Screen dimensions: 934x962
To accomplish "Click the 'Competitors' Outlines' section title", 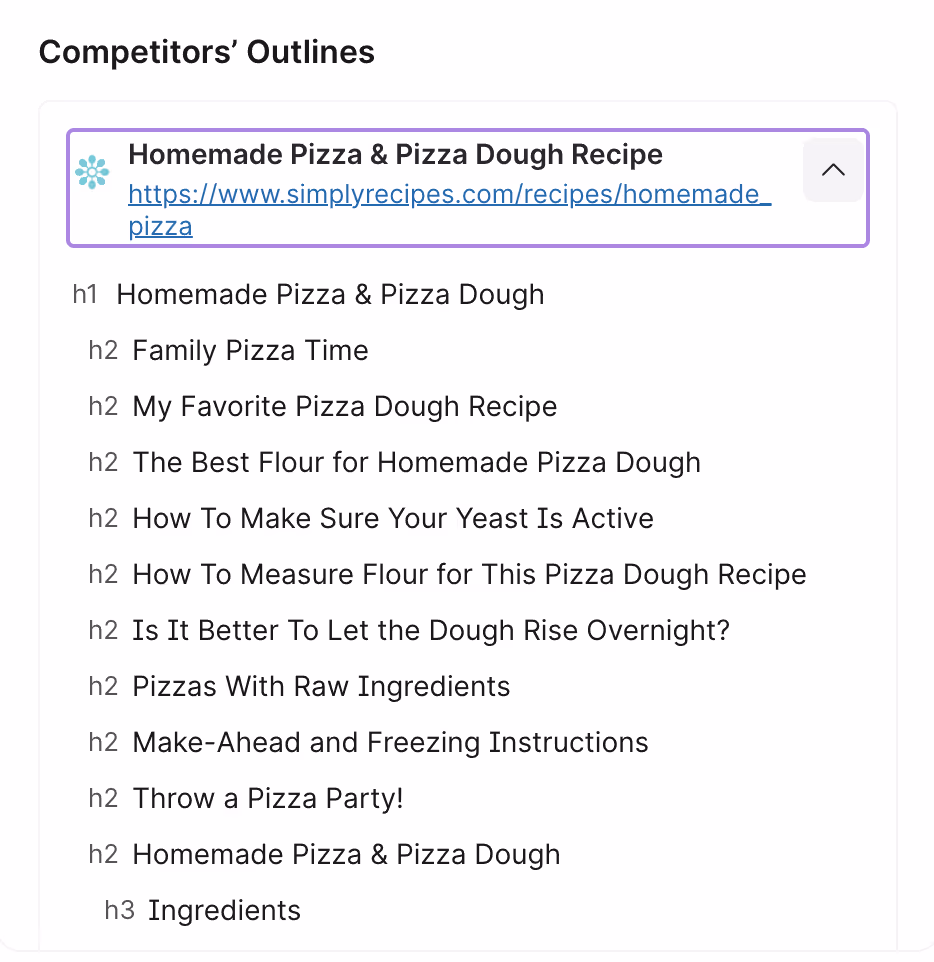I will (x=207, y=52).
